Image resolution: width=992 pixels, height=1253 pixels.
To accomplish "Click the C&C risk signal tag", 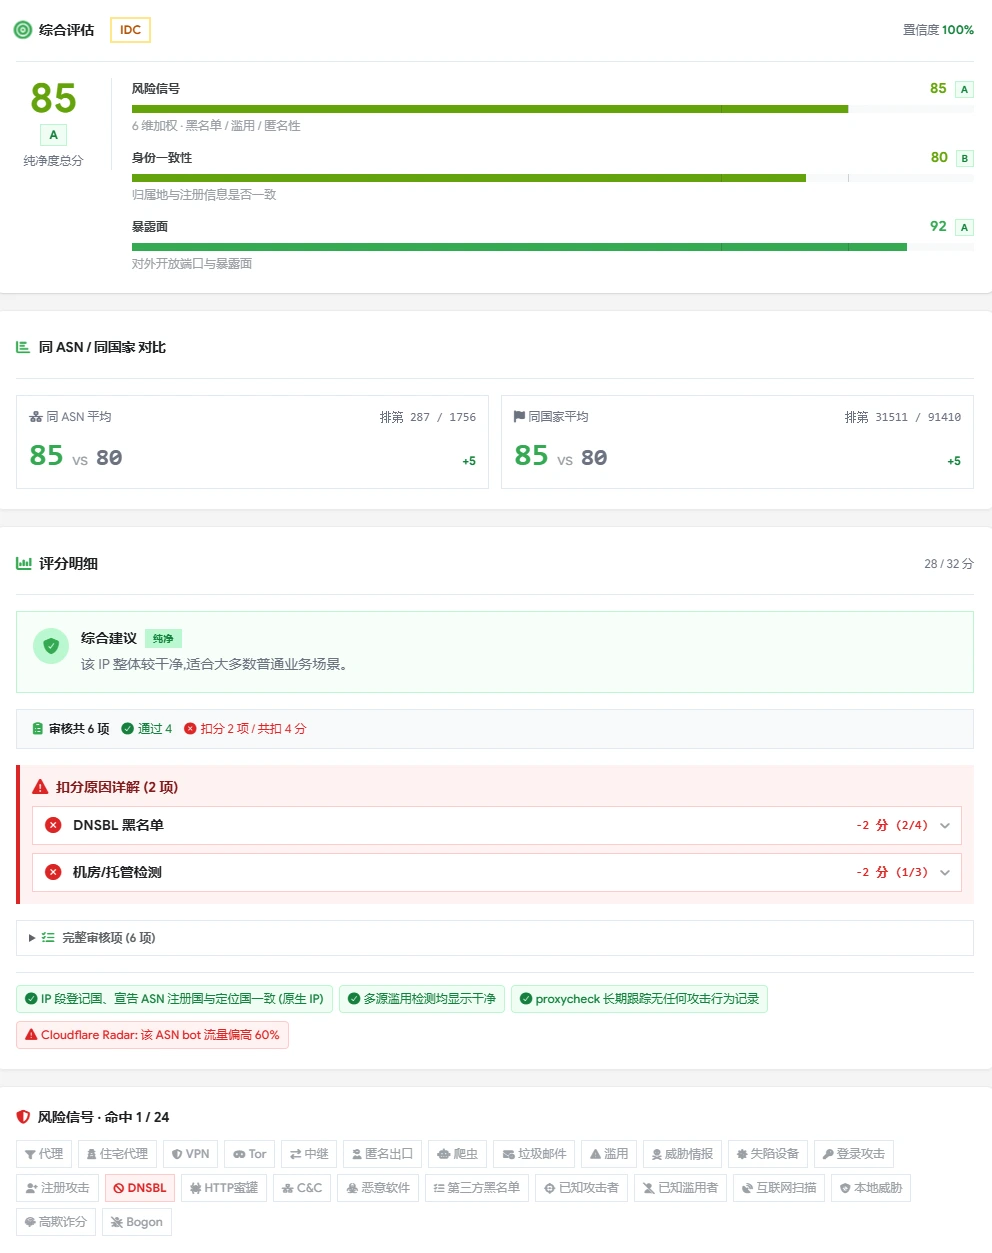I will click(302, 1188).
